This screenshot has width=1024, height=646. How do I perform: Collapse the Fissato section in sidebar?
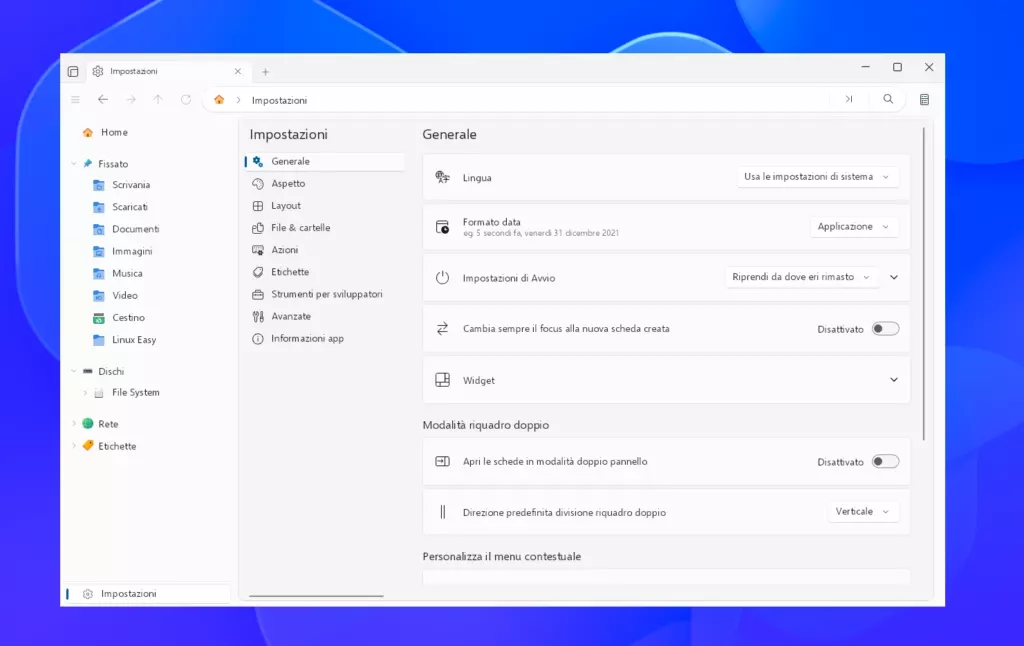coord(73,163)
